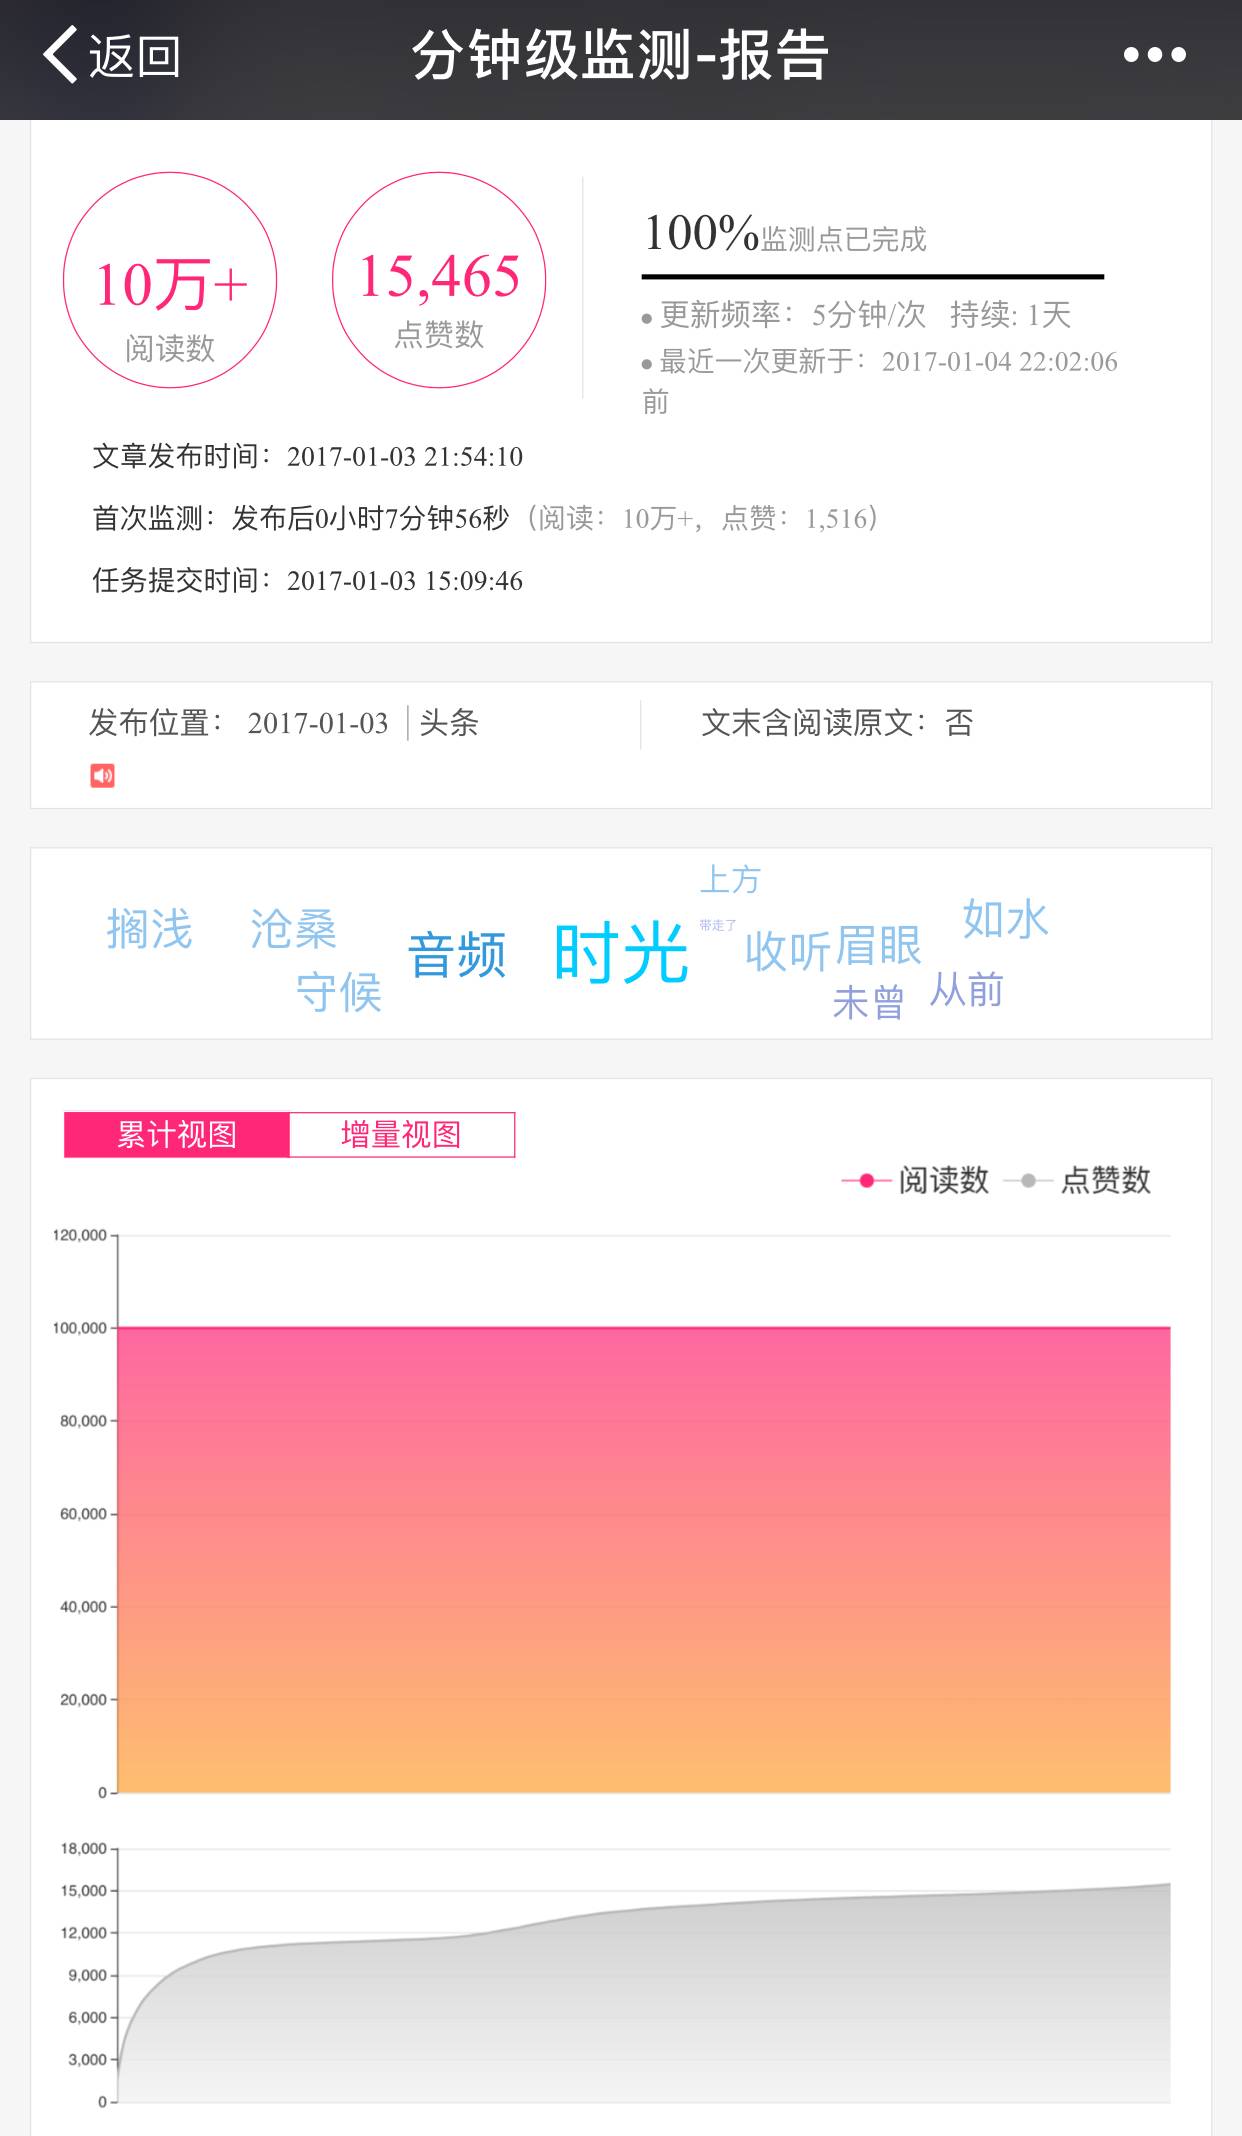Click the red audio speaker icon
The width and height of the screenshot is (1242, 2136).
(x=102, y=776)
